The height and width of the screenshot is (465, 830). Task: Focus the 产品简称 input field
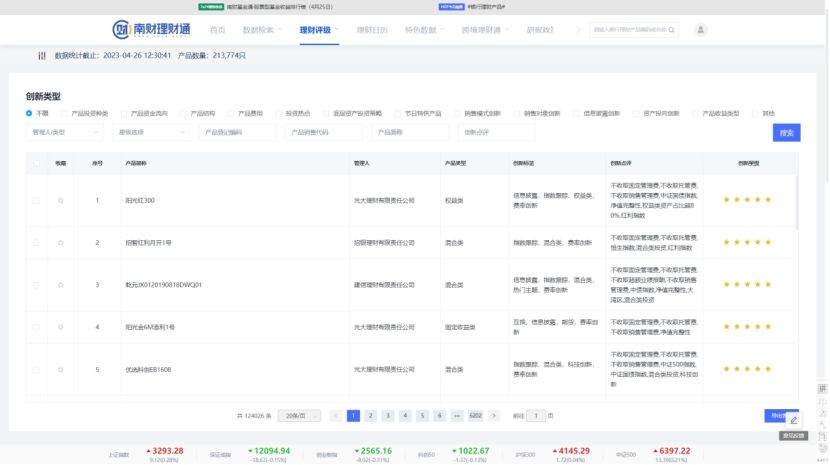[410, 132]
